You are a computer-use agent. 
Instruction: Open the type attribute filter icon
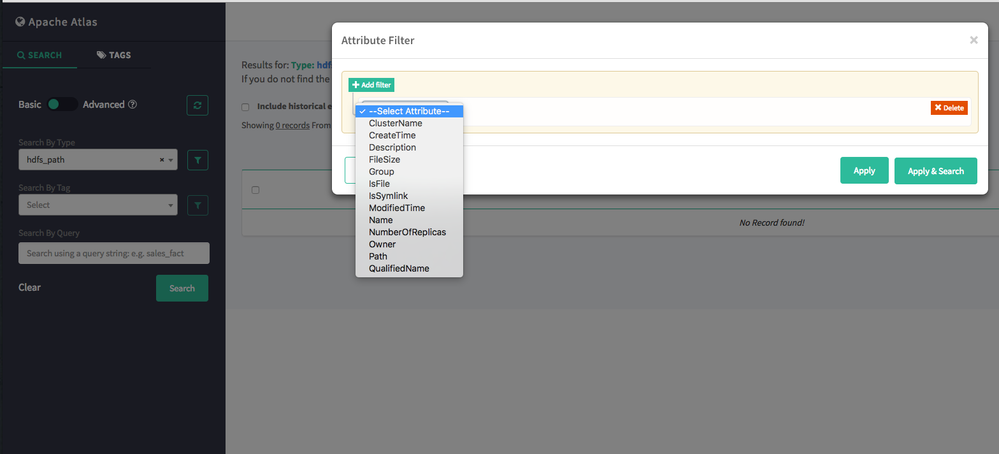pyautogui.click(x=198, y=160)
